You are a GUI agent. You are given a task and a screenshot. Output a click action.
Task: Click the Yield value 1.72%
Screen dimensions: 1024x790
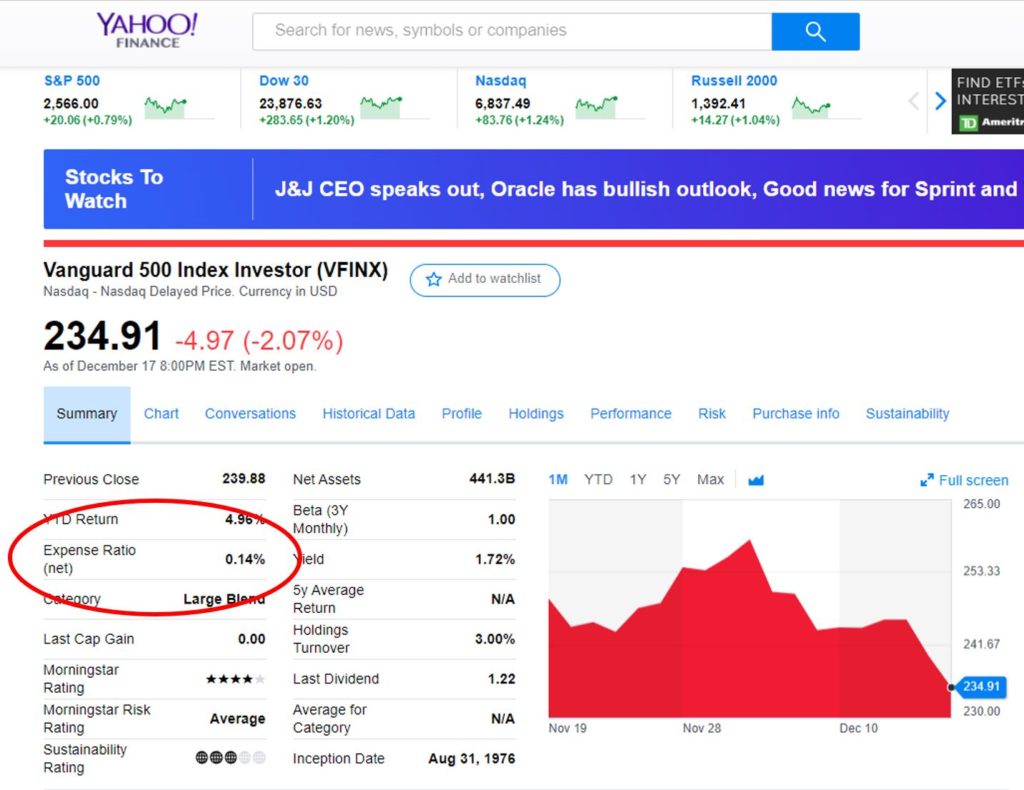click(x=495, y=559)
